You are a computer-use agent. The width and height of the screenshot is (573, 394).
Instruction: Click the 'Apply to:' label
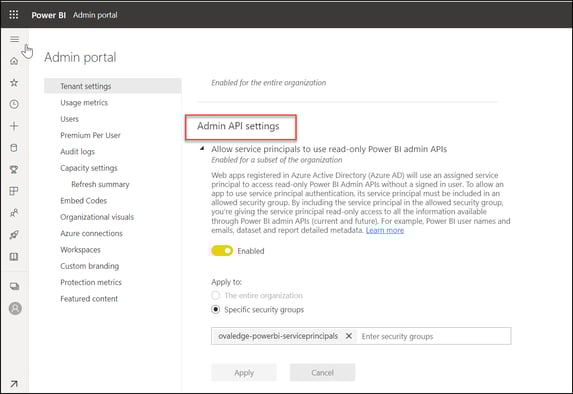tap(227, 282)
